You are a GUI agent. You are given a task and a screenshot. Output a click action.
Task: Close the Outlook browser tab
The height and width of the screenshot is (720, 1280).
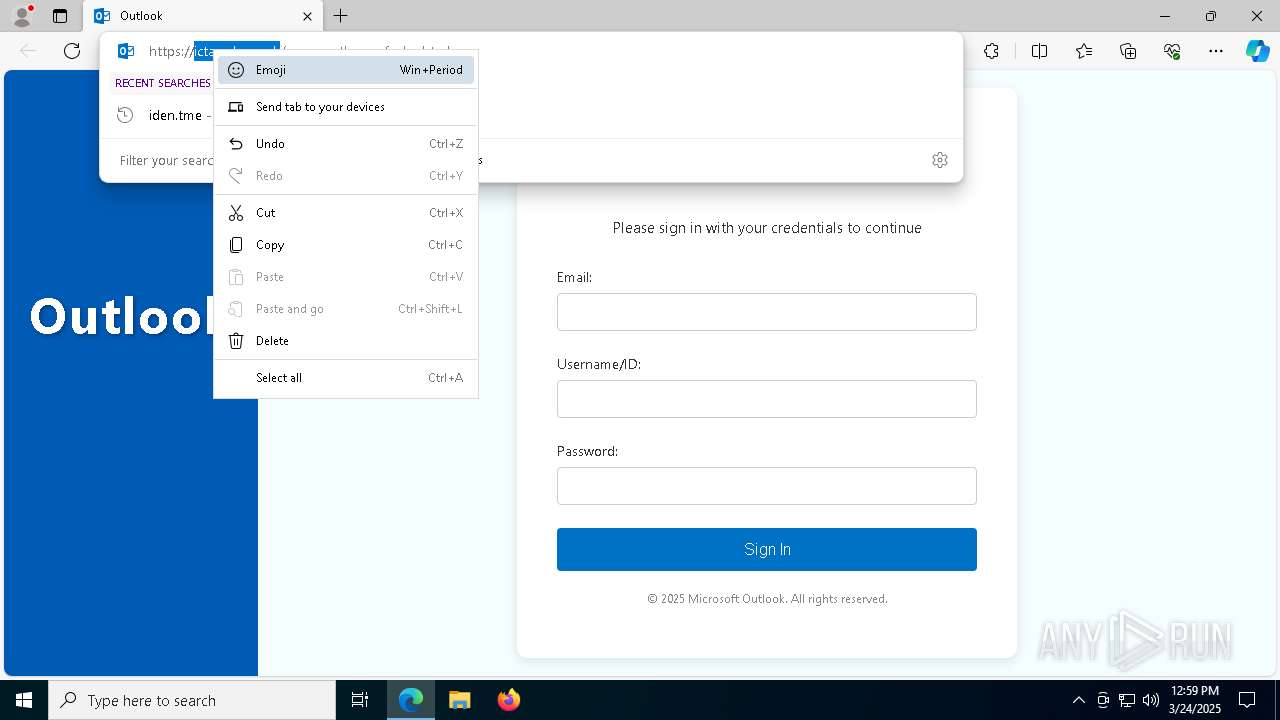click(x=307, y=16)
